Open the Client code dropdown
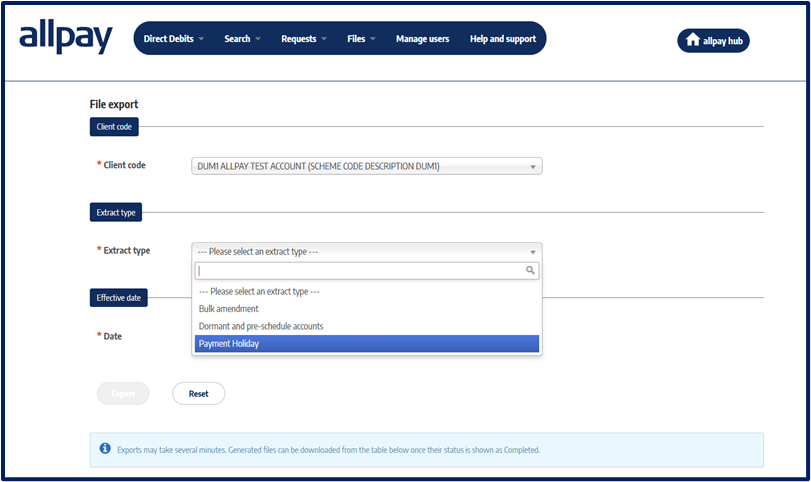811x482 pixels. coord(367,166)
